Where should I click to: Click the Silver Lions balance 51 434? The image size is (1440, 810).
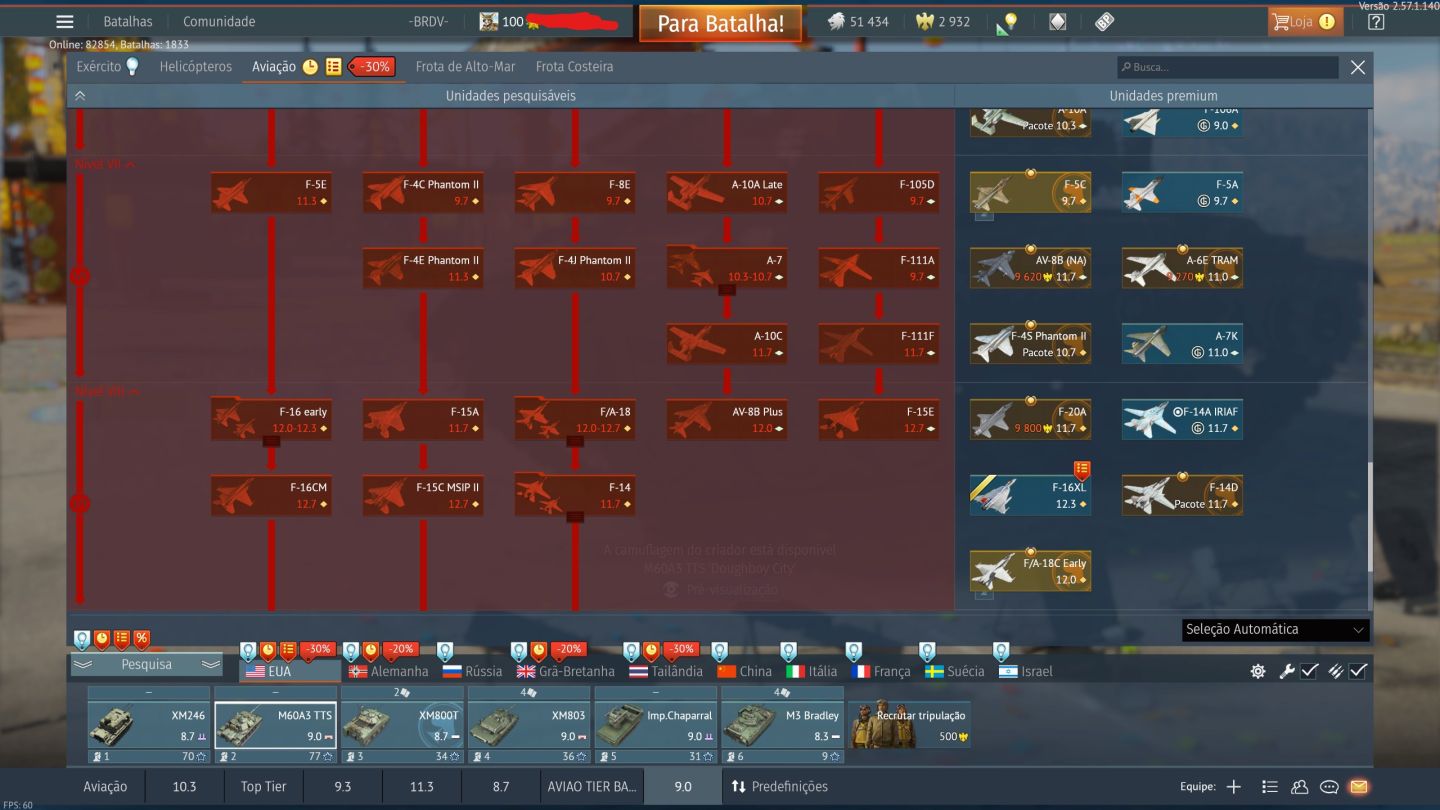click(x=858, y=22)
